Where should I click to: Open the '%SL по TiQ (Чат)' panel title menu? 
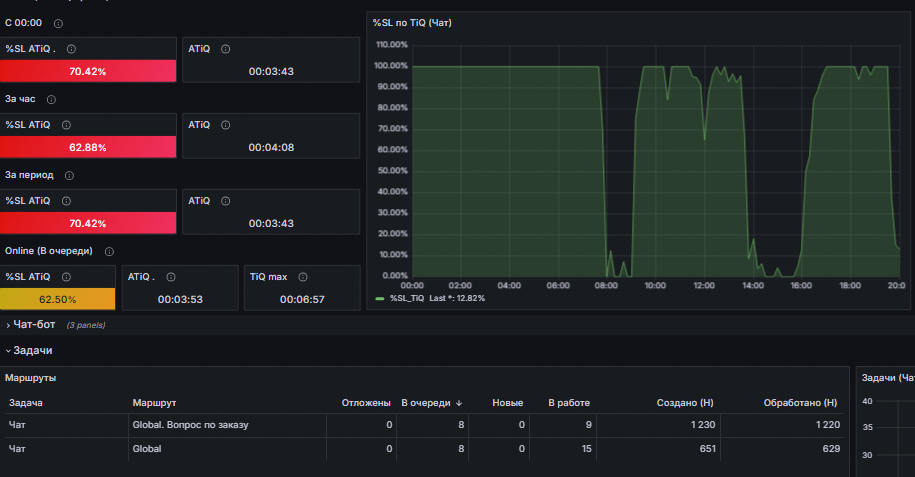[x=412, y=23]
